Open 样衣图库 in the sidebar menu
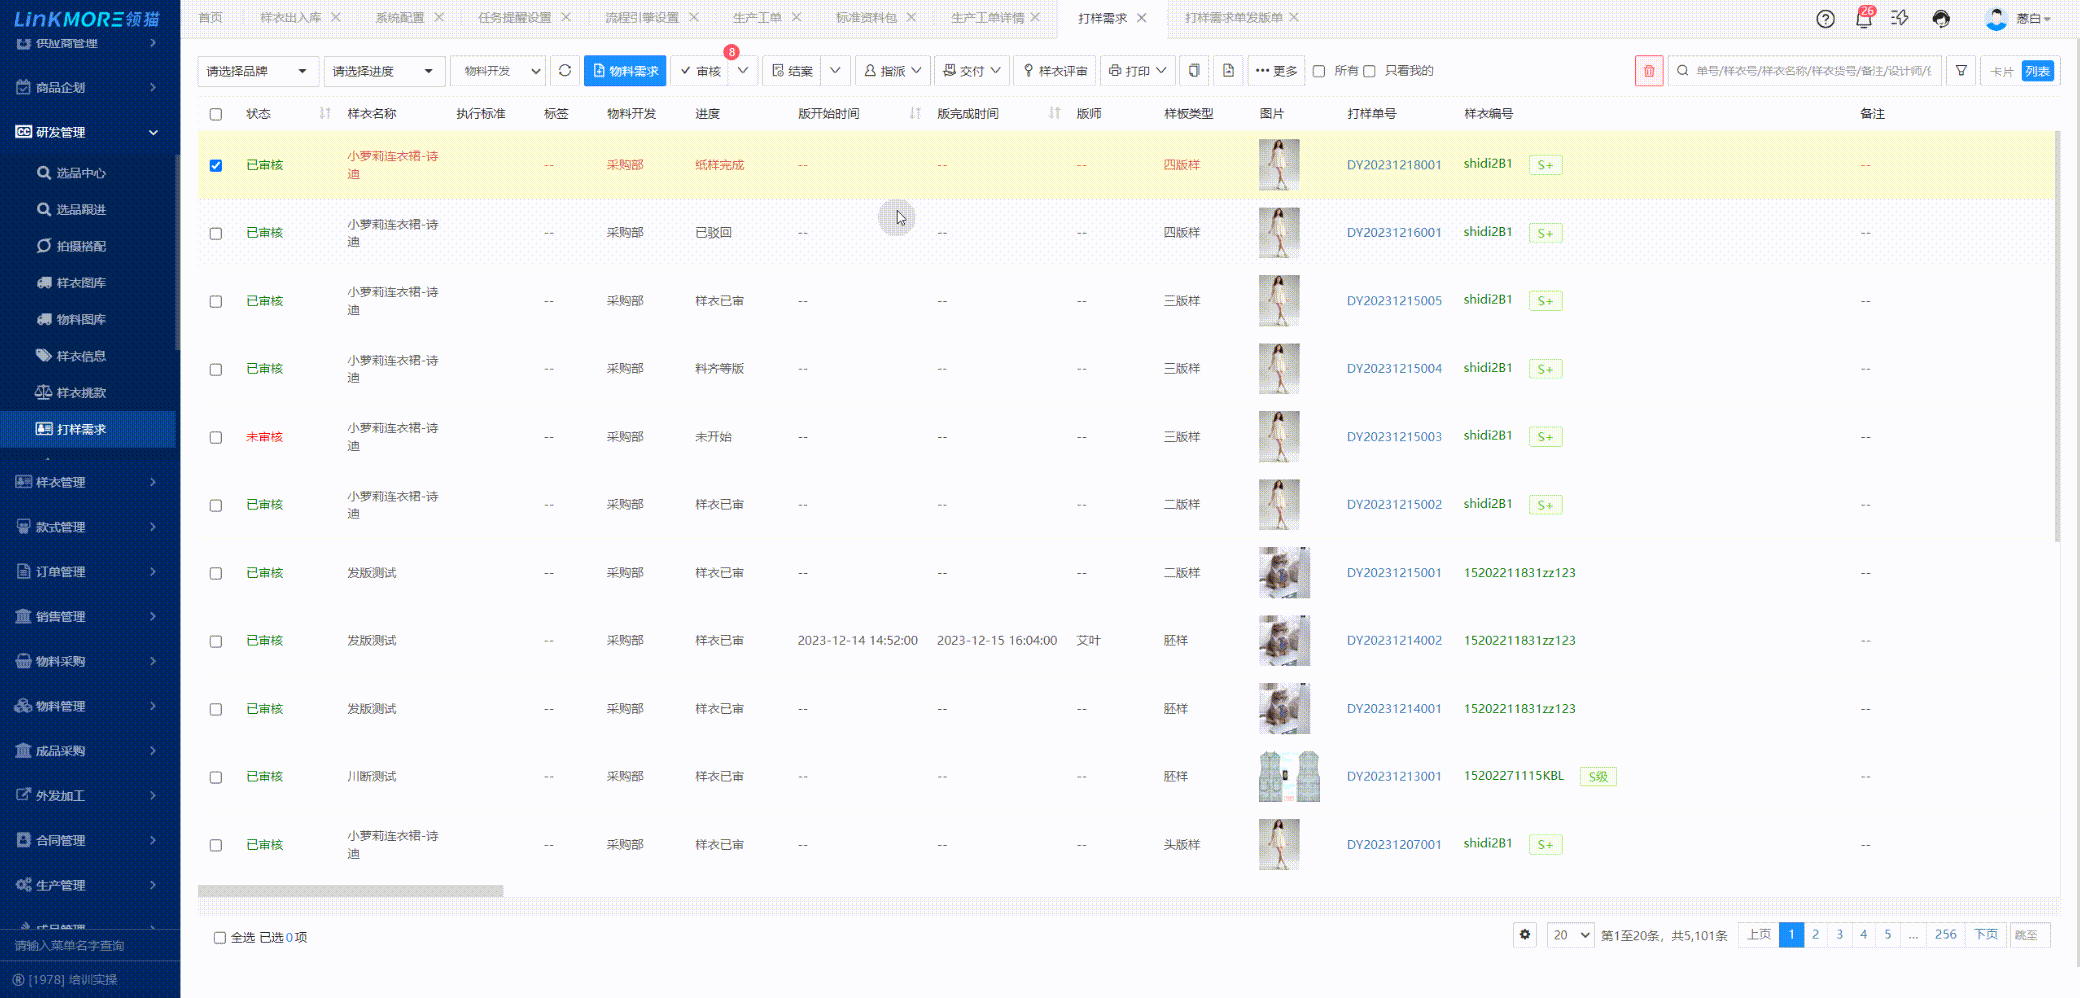 pos(81,283)
